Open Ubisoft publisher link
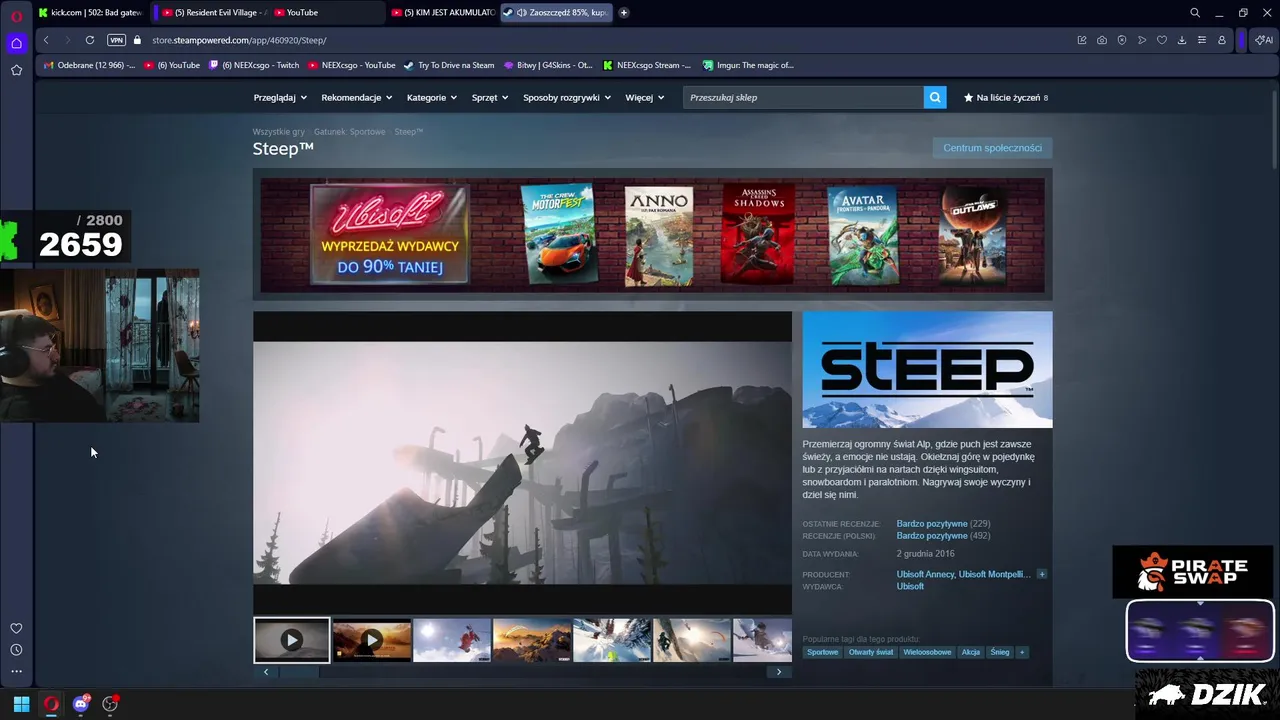Image resolution: width=1280 pixels, height=720 pixels. click(x=910, y=586)
